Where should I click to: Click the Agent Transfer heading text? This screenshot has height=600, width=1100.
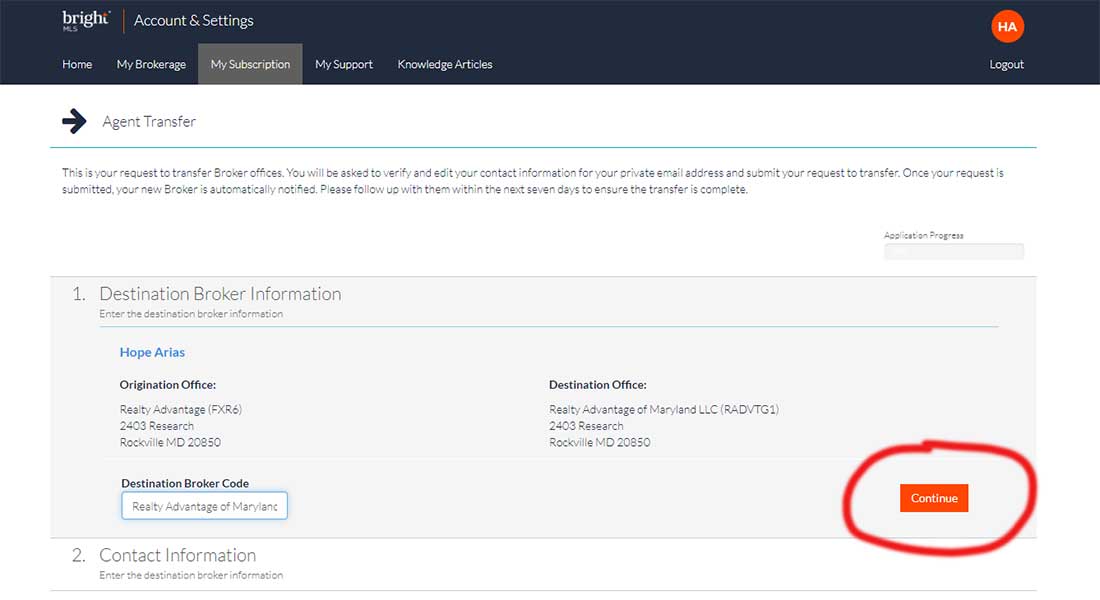[x=149, y=121]
